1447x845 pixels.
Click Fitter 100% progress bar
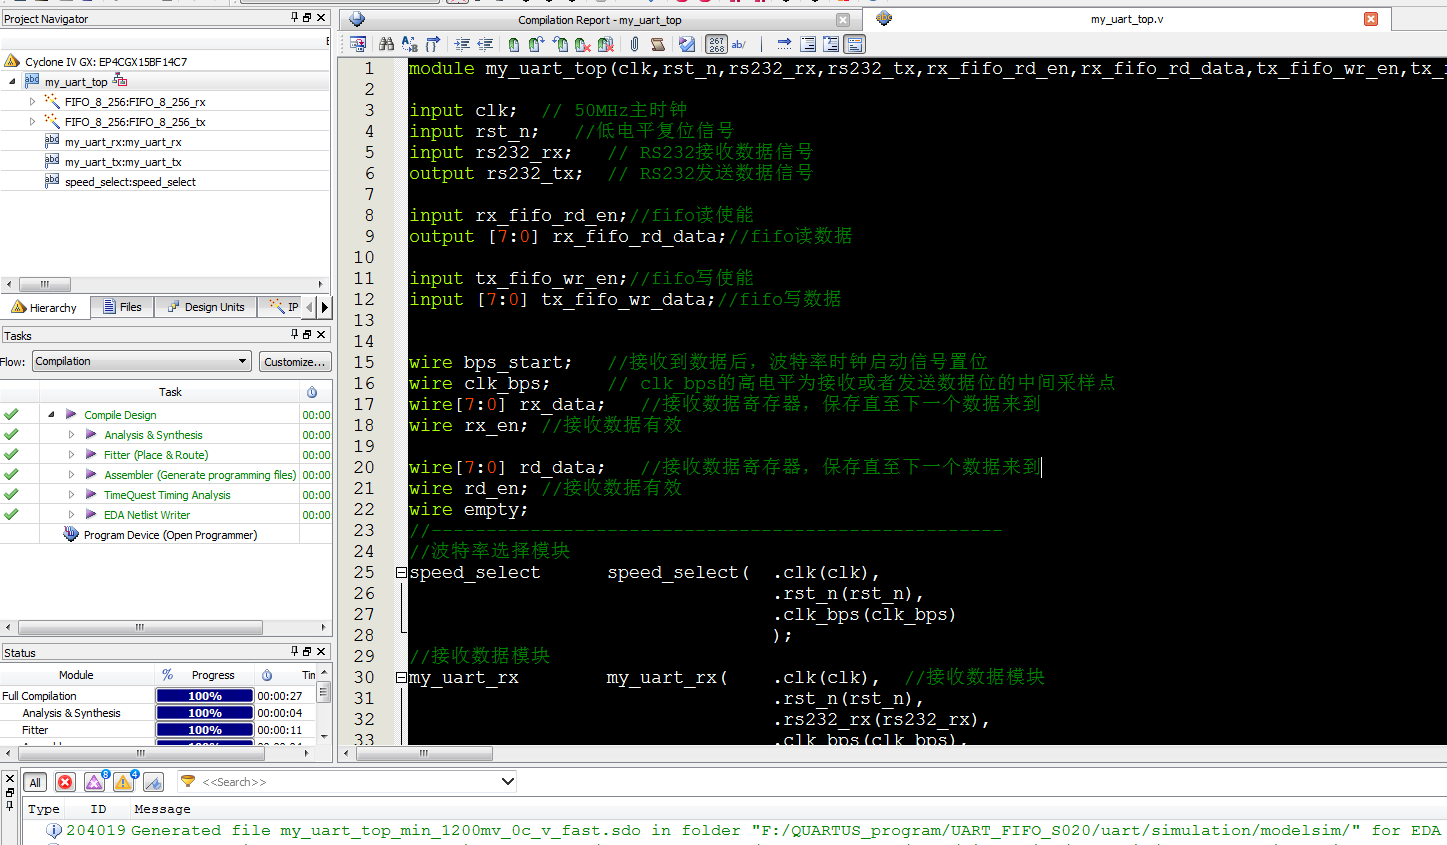205,730
